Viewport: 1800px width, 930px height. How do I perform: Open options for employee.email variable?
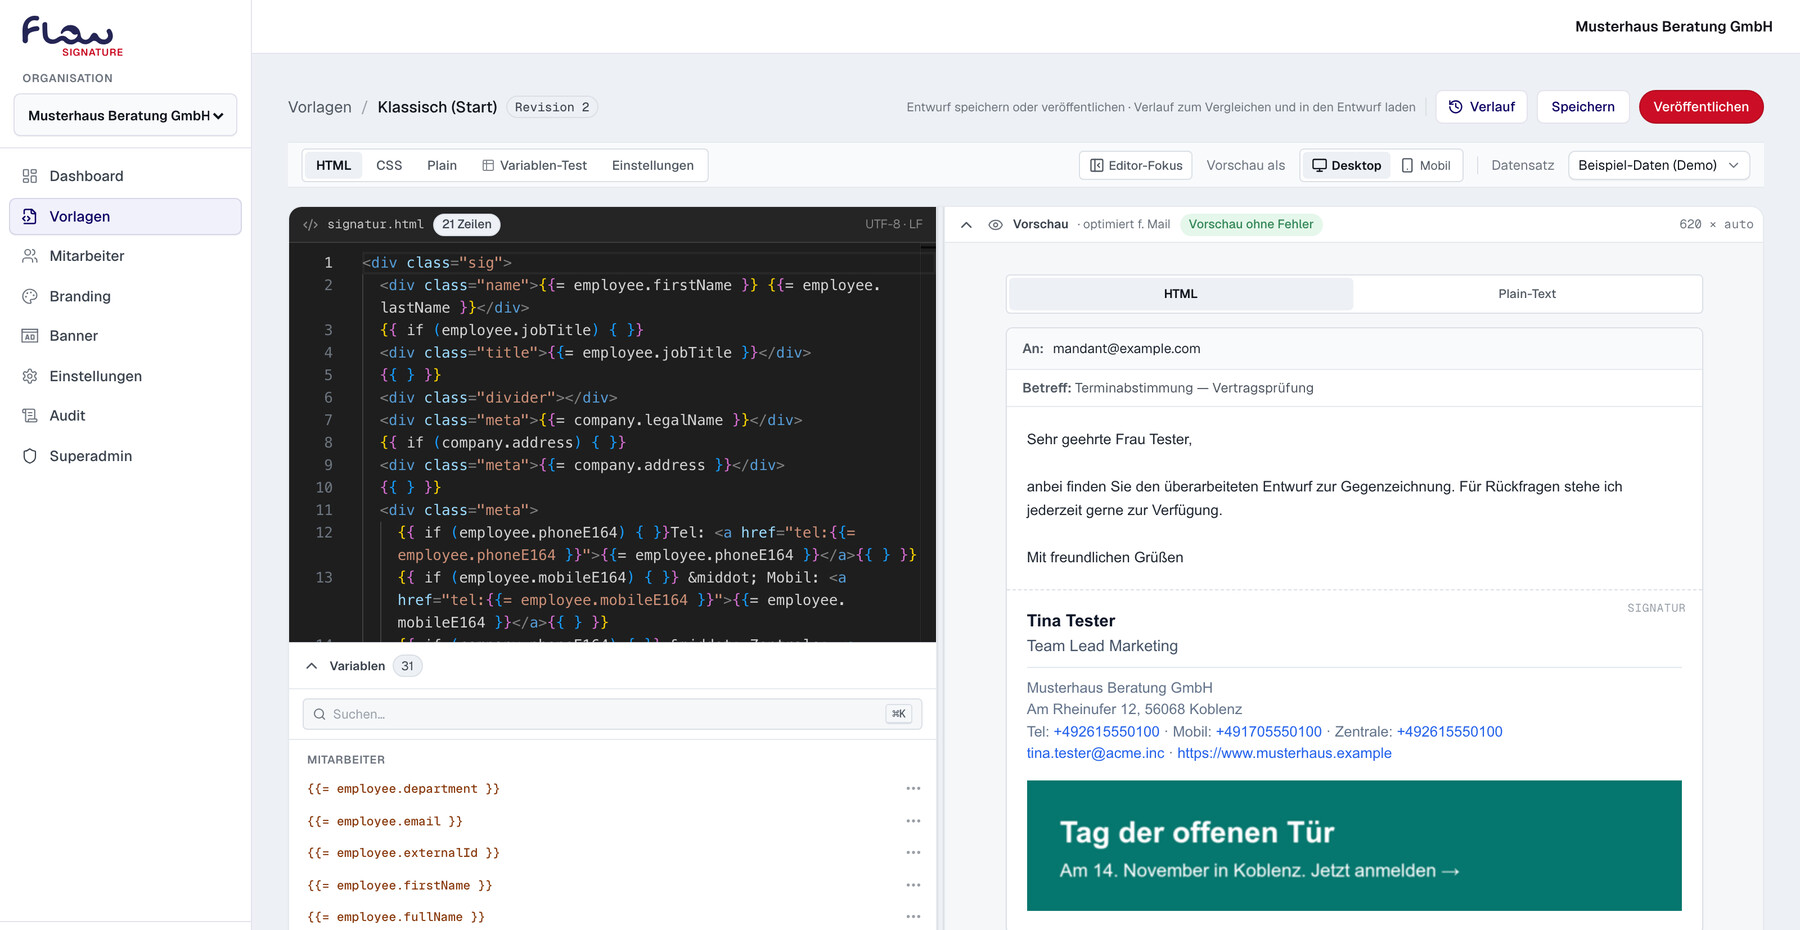click(x=913, y=821)
